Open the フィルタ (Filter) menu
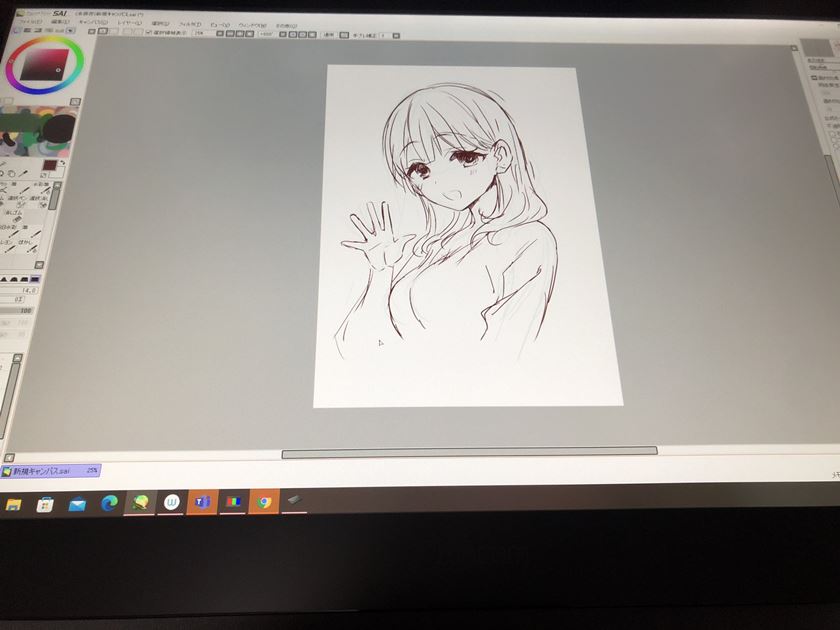This screenshot has height=630, width=840. 190,23
